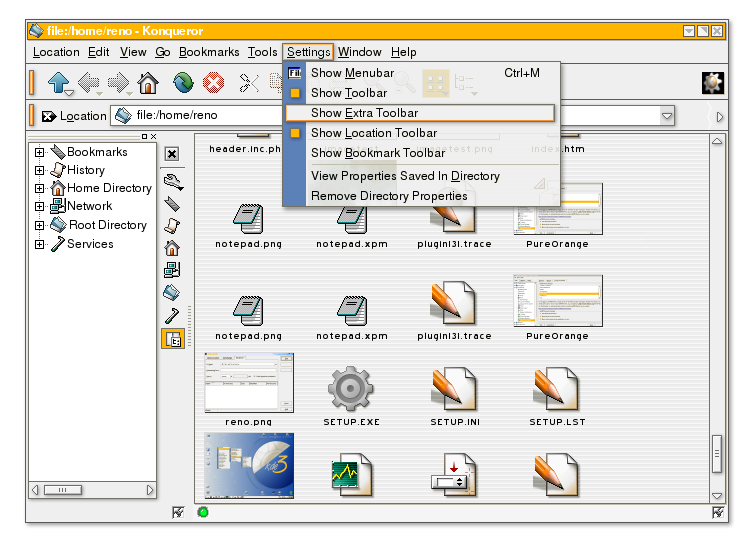Open the sidebar configure wrench icon
Viewport: 749px width, 560px height.
click(172, 182)
